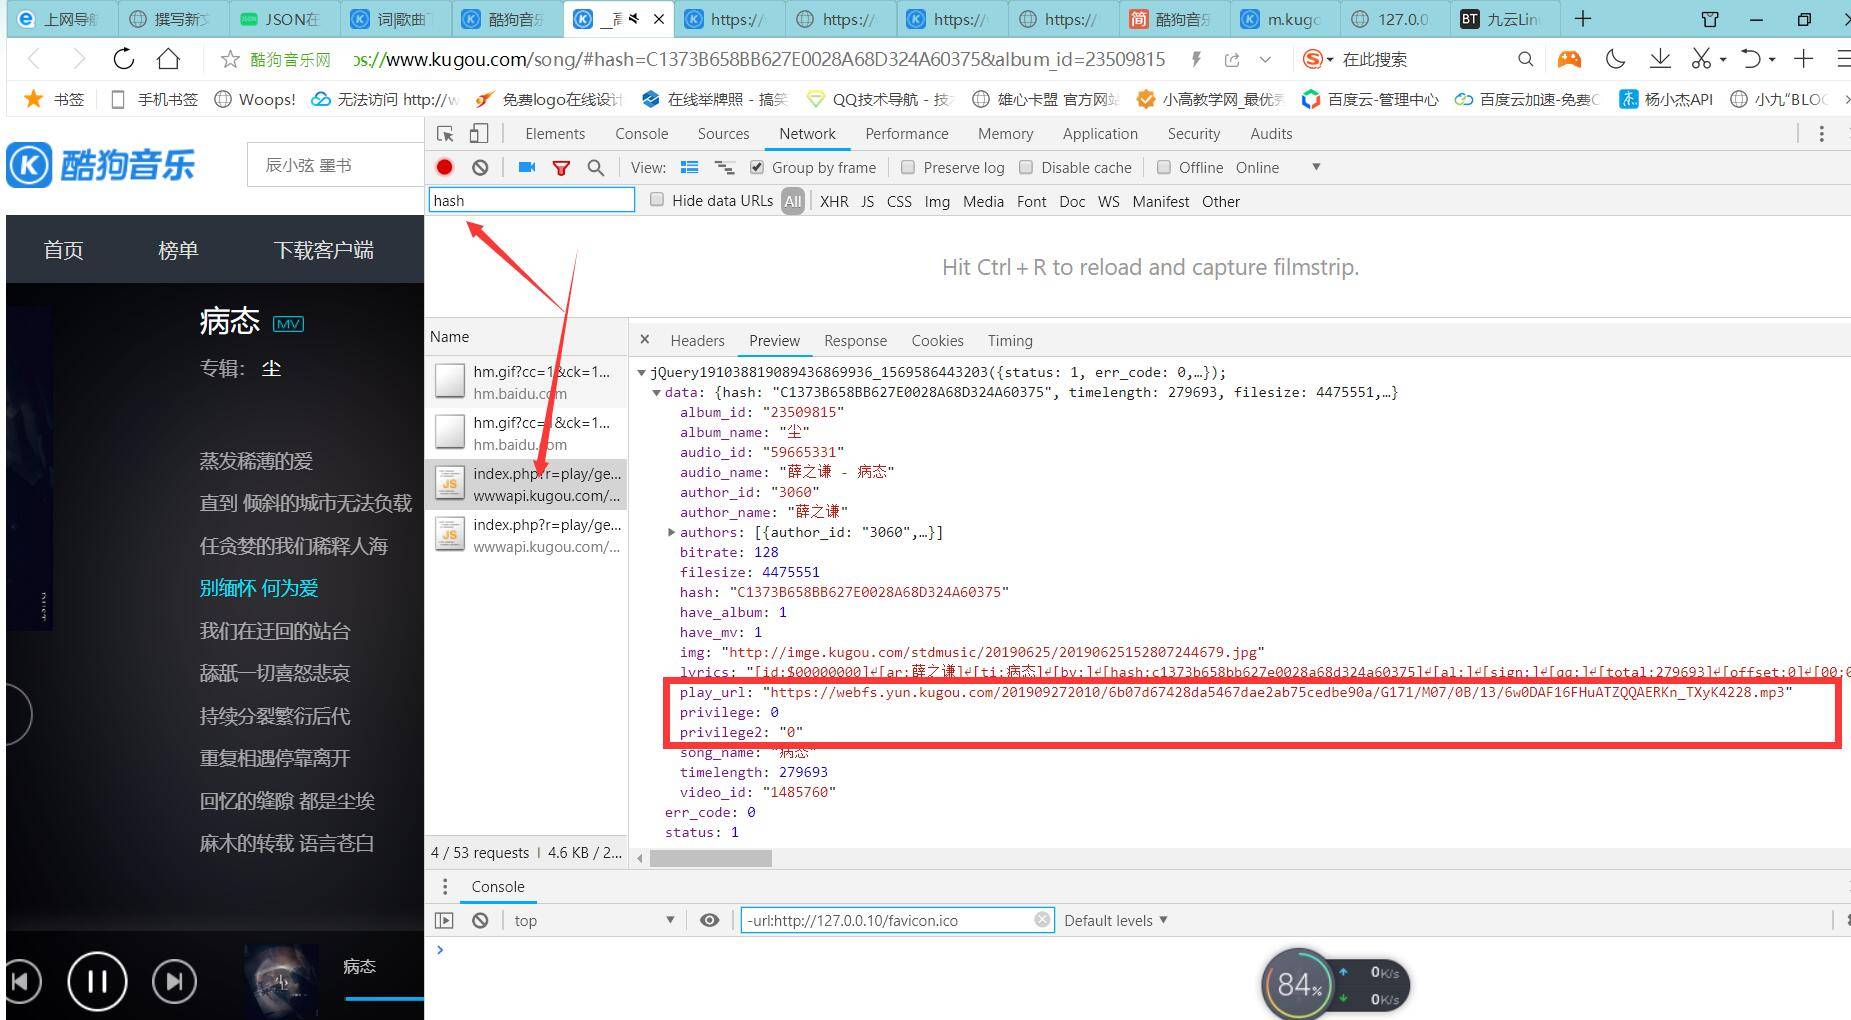Expand the authors array node
The image size is (1851, 1020).
(x=671, y=532)
